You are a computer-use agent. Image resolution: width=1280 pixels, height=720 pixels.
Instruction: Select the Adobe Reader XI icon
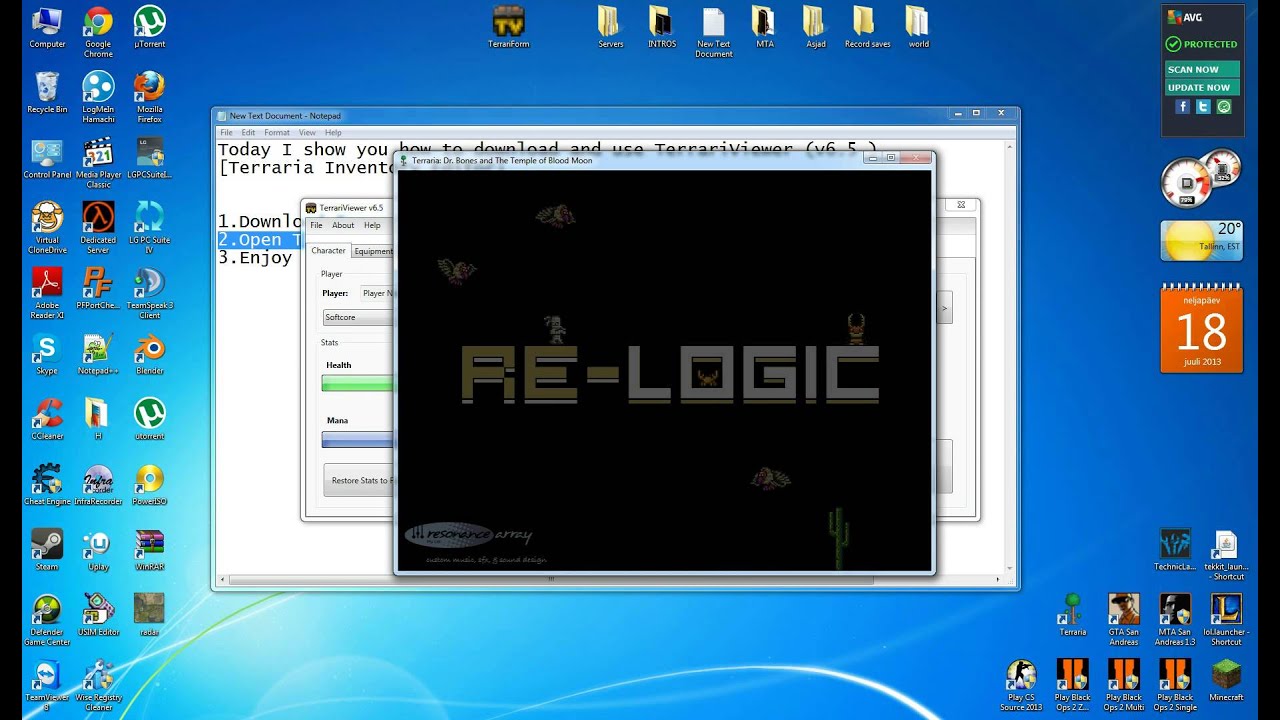pos(47,293)
